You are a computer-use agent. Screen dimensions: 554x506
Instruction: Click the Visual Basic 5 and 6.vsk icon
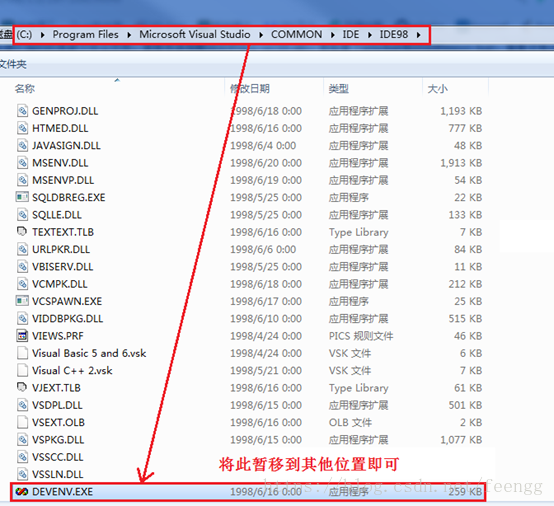(x=22, y=353)
